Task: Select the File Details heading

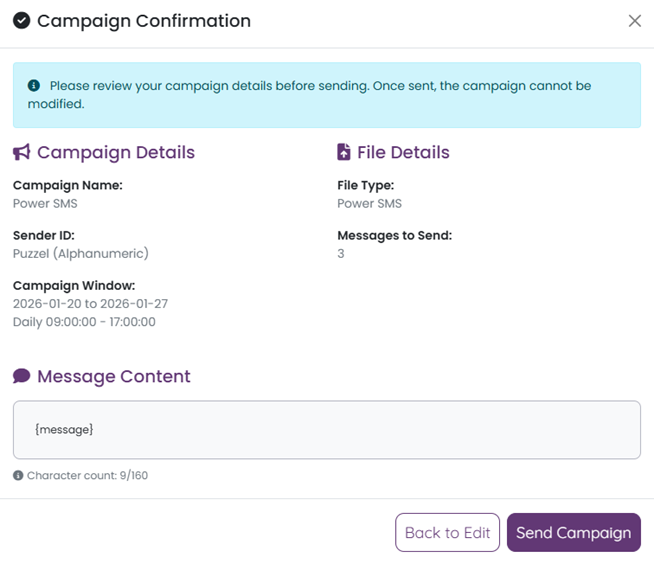Action: tap(403, 153)
